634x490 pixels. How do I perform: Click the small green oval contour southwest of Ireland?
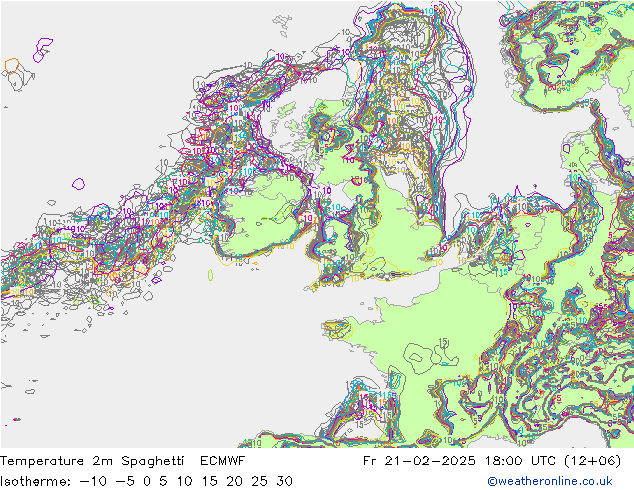pos(210,275)
